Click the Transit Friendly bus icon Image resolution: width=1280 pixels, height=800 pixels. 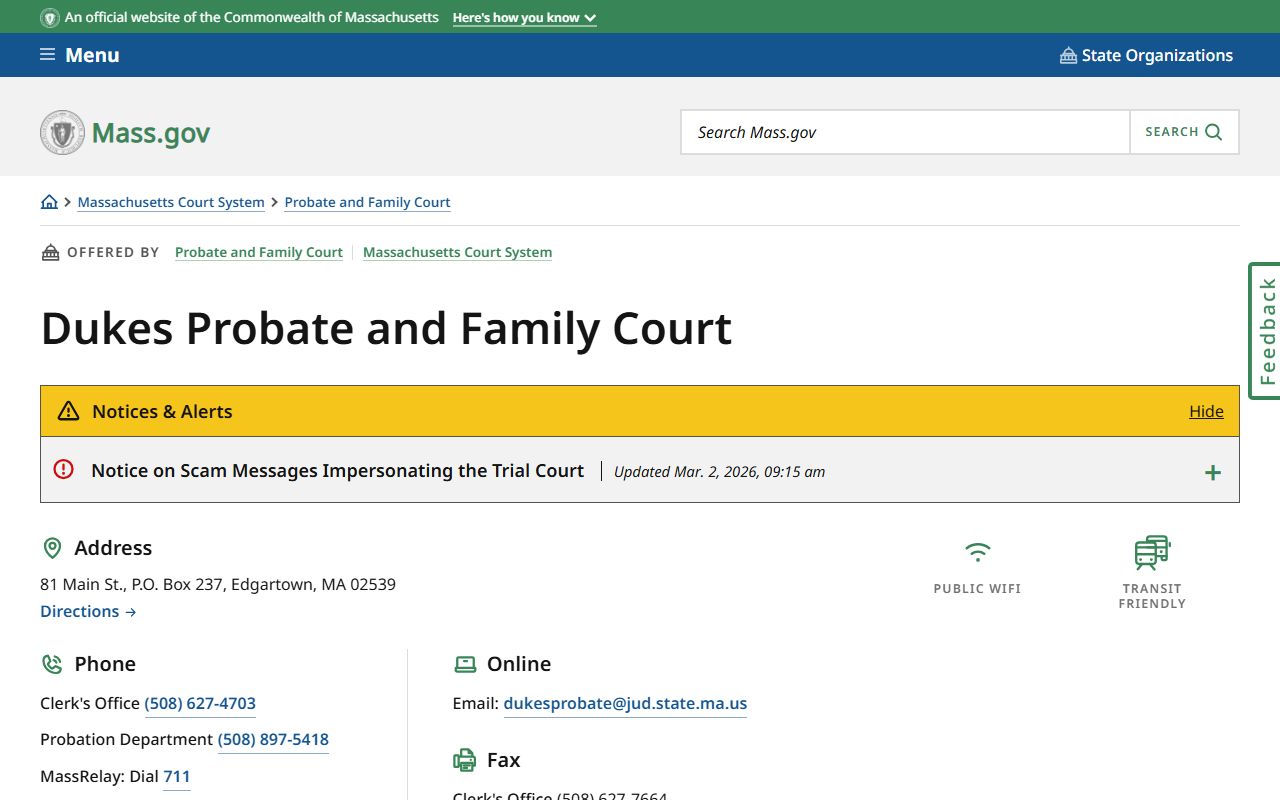[1152, 553]
